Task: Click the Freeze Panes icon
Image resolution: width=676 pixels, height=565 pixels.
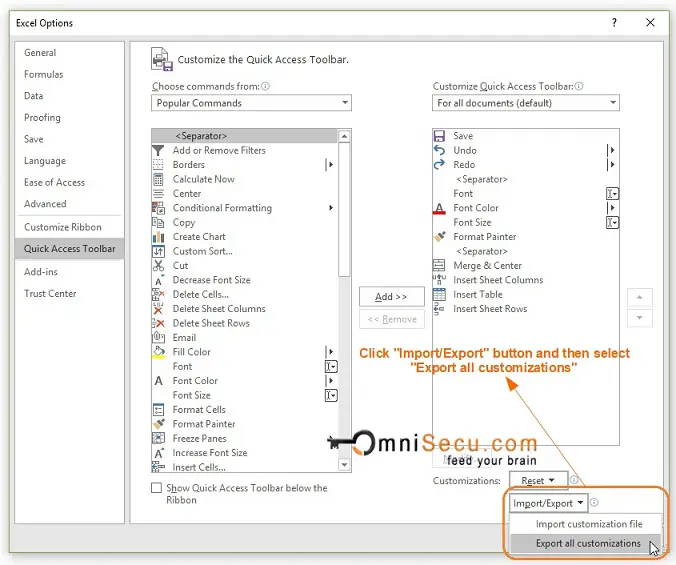Action: tap(158, 438)
